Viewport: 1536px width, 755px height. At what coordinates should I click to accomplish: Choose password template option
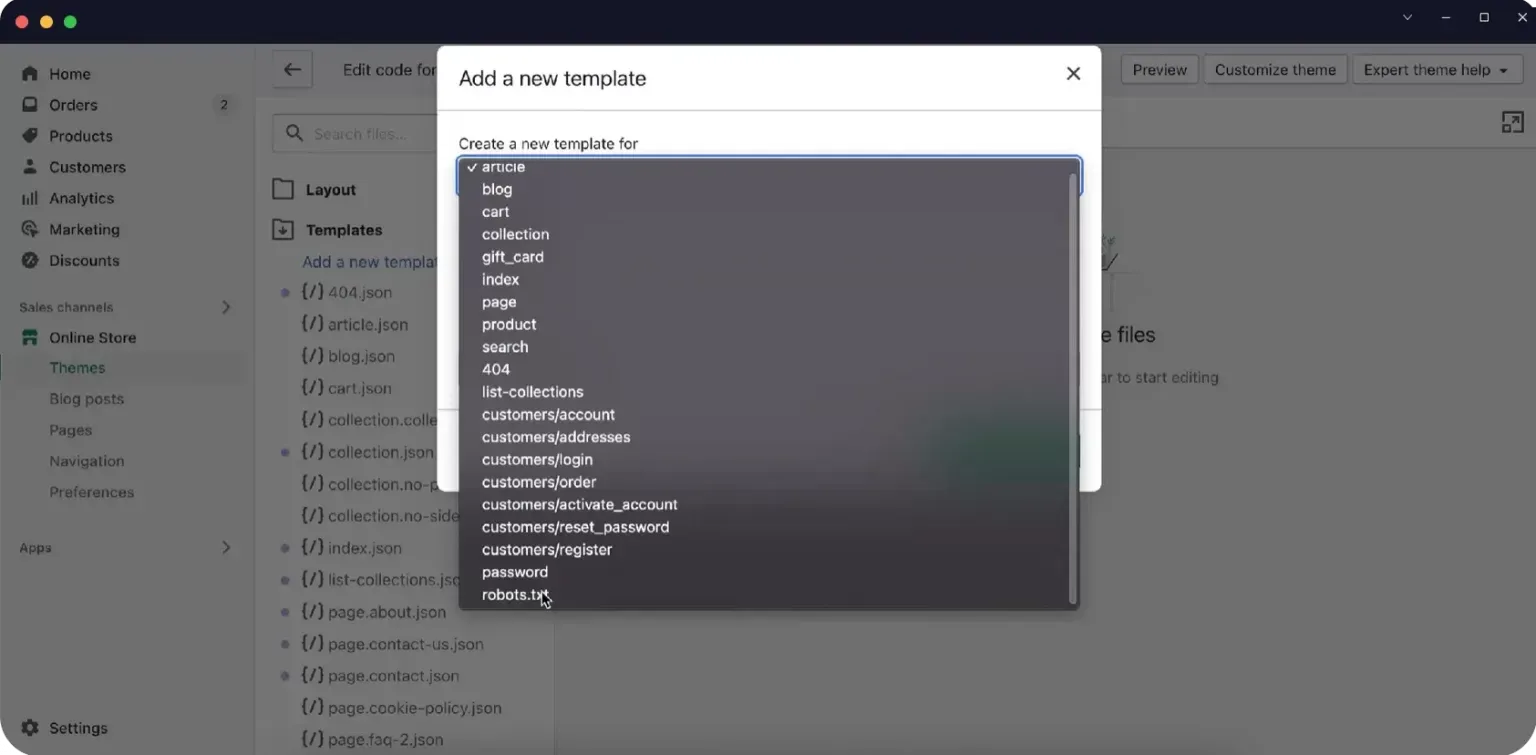click(768, 572)
